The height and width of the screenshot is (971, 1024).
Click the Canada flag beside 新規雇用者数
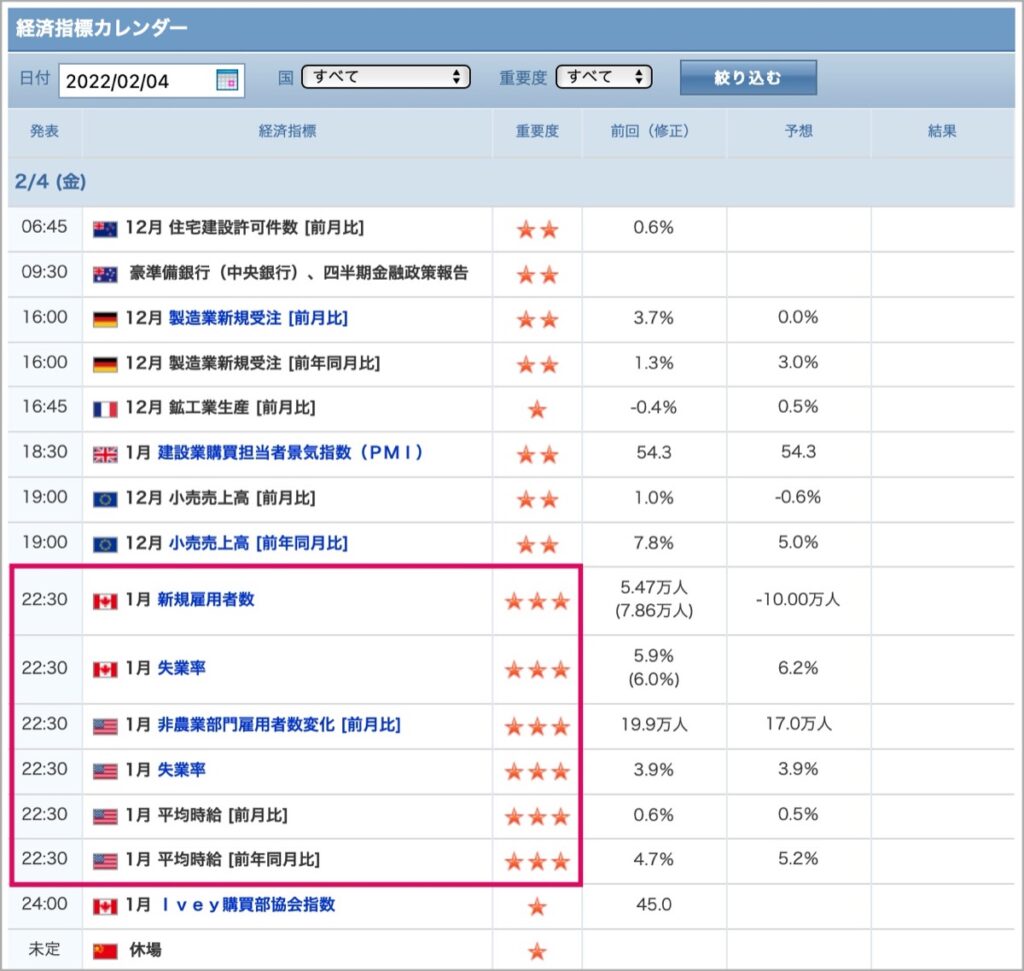click(x=105, y=601)
